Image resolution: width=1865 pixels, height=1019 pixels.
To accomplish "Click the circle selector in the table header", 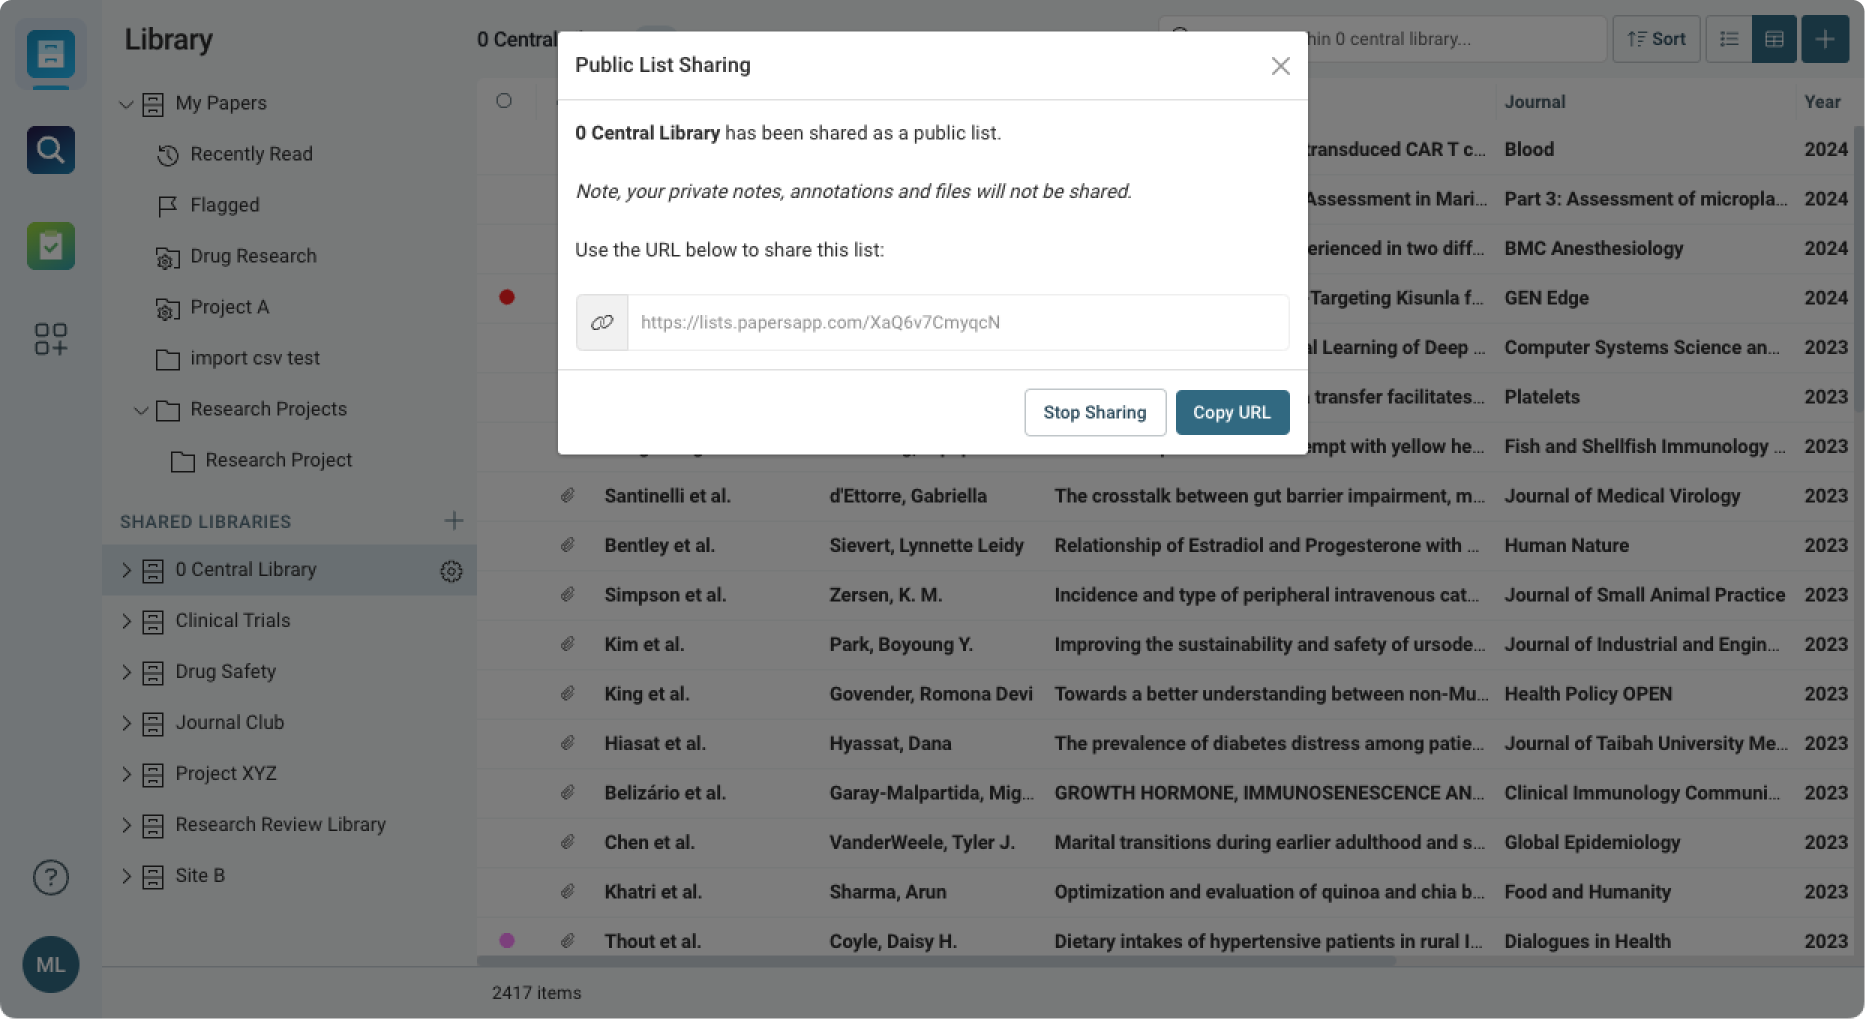I will point(504,100).
